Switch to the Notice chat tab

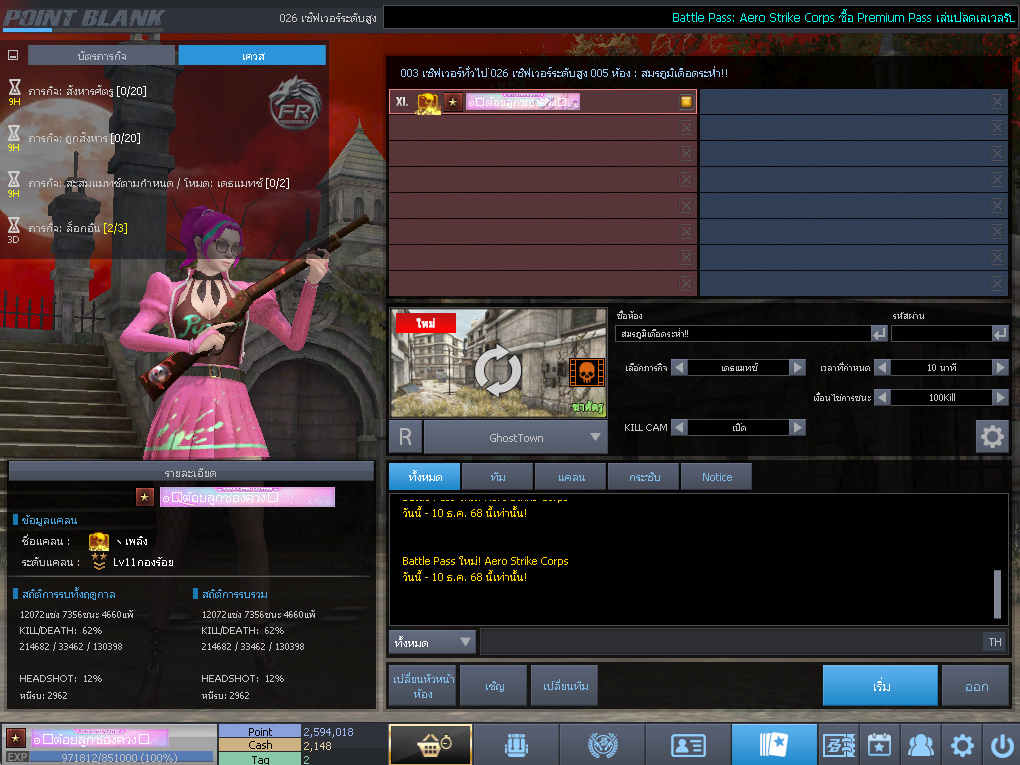[x=716, y=477]
